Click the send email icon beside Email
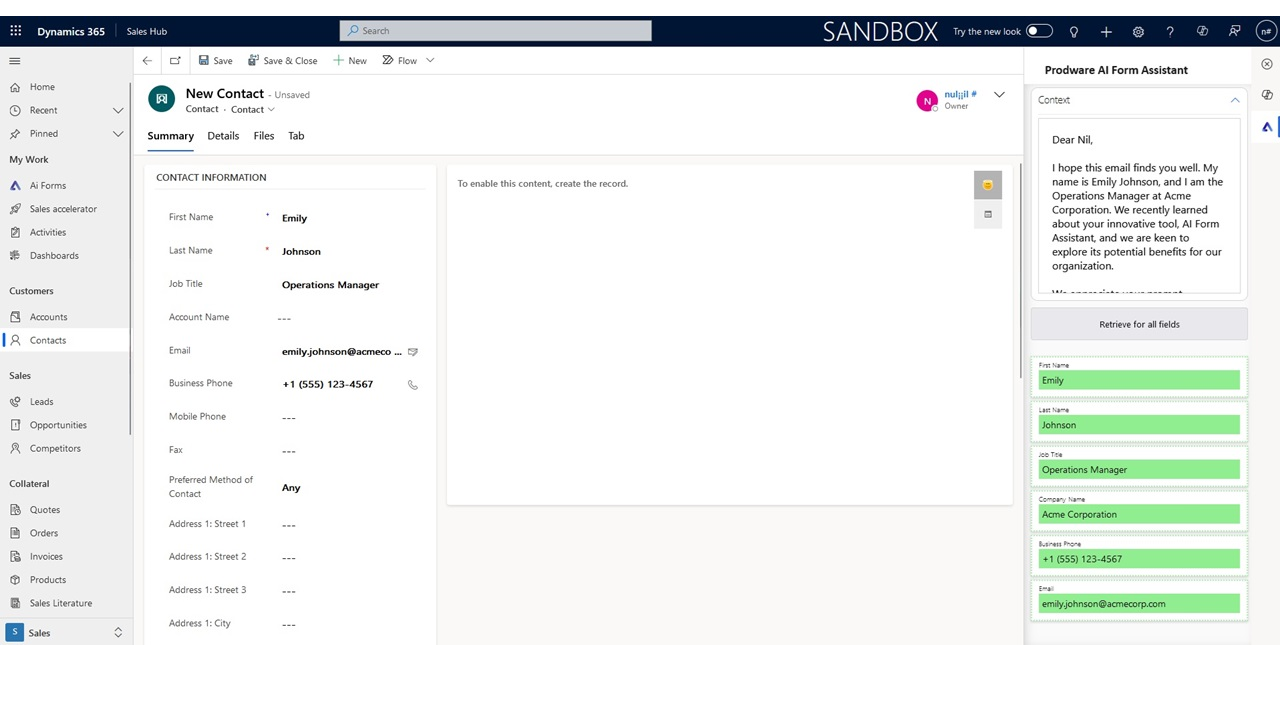 pos(413,352)
